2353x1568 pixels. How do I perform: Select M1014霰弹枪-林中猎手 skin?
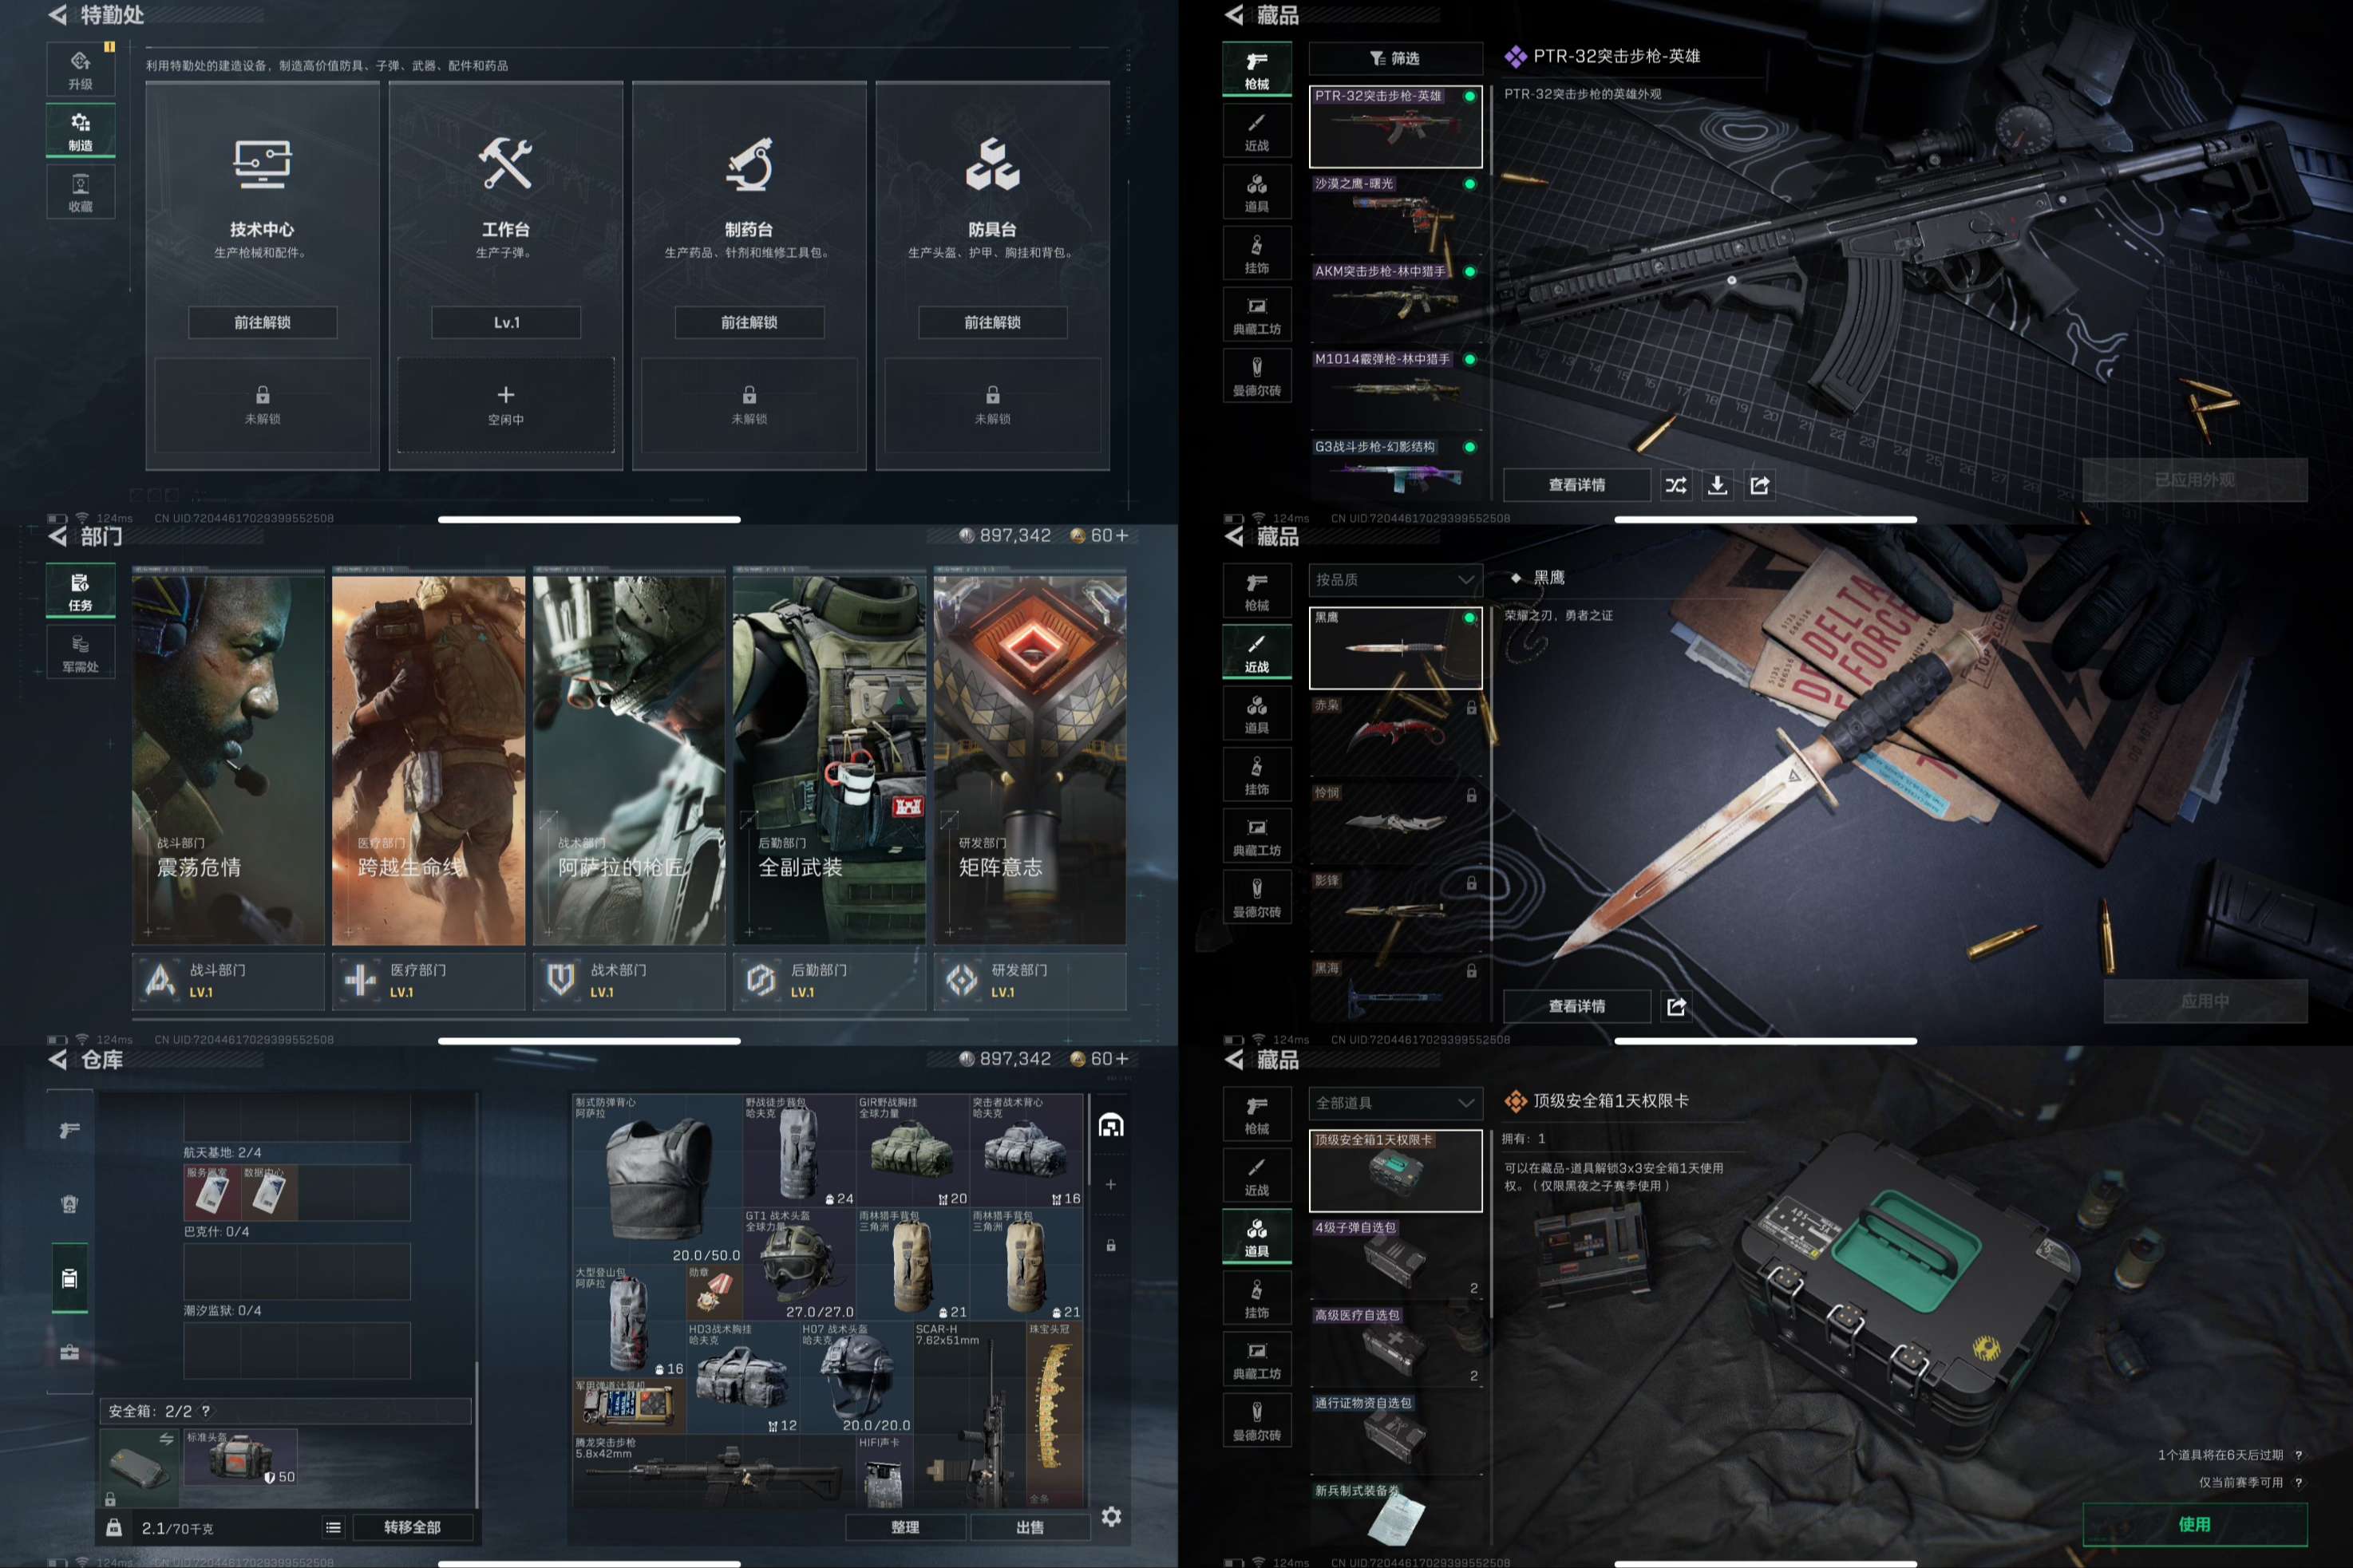tap(1395, 390)
